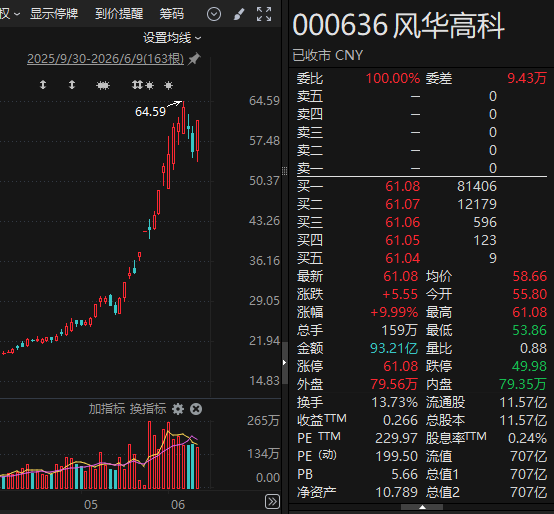The height and width of the screenshot is (514, 554).
Task: Click the 买二 bid price 61.07
Action: click(402, 204)
